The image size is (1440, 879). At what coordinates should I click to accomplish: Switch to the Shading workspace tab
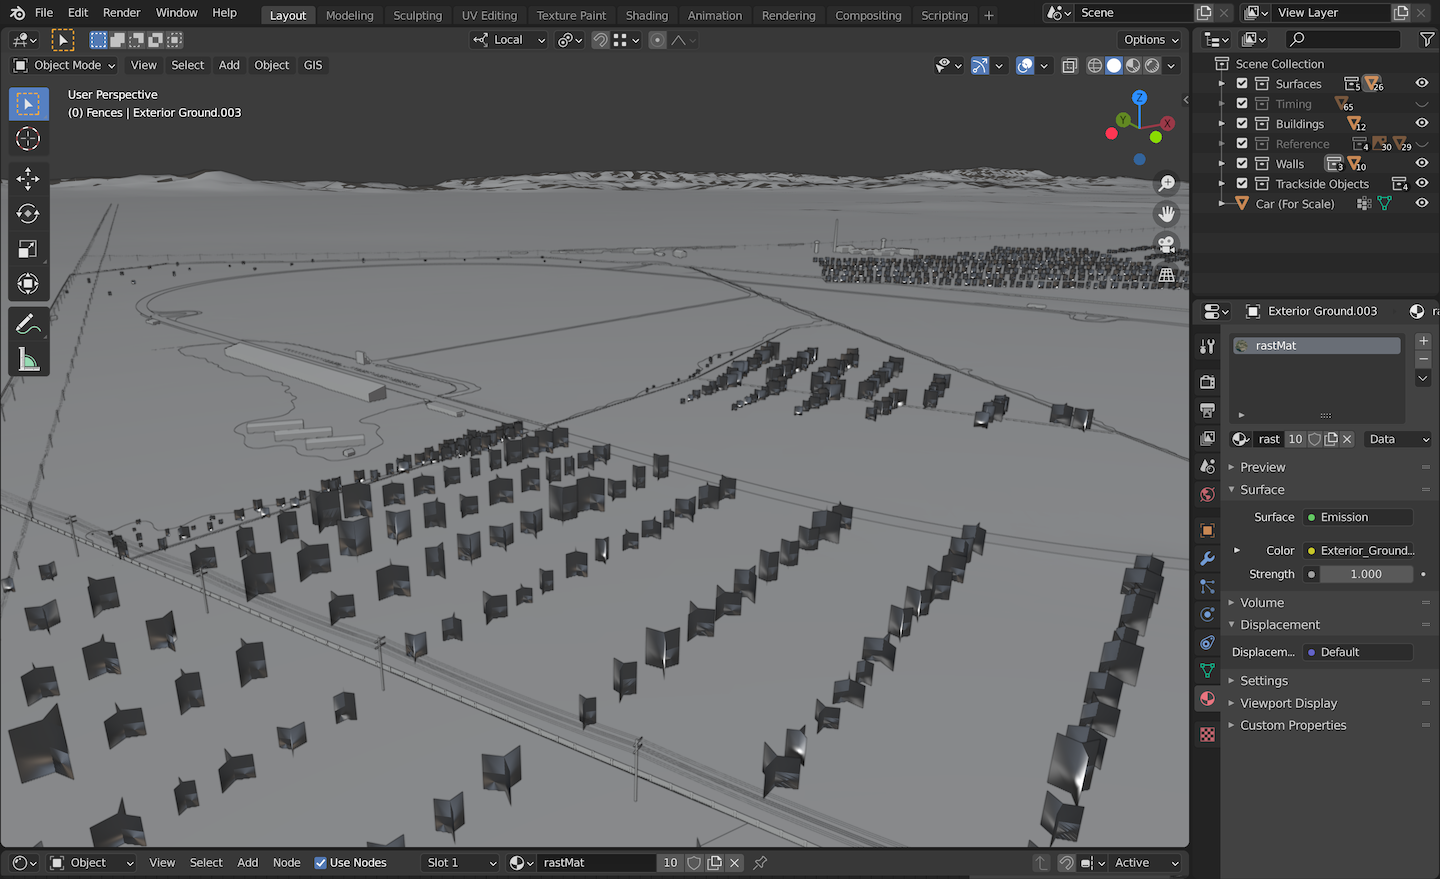(x=646, y=15)
